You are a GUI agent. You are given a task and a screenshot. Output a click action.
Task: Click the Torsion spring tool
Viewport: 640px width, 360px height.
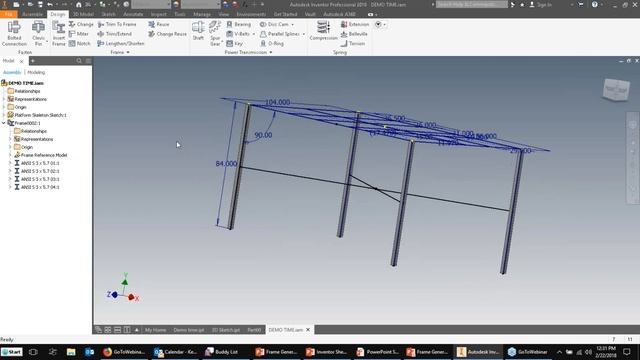[x=353, y=43]
